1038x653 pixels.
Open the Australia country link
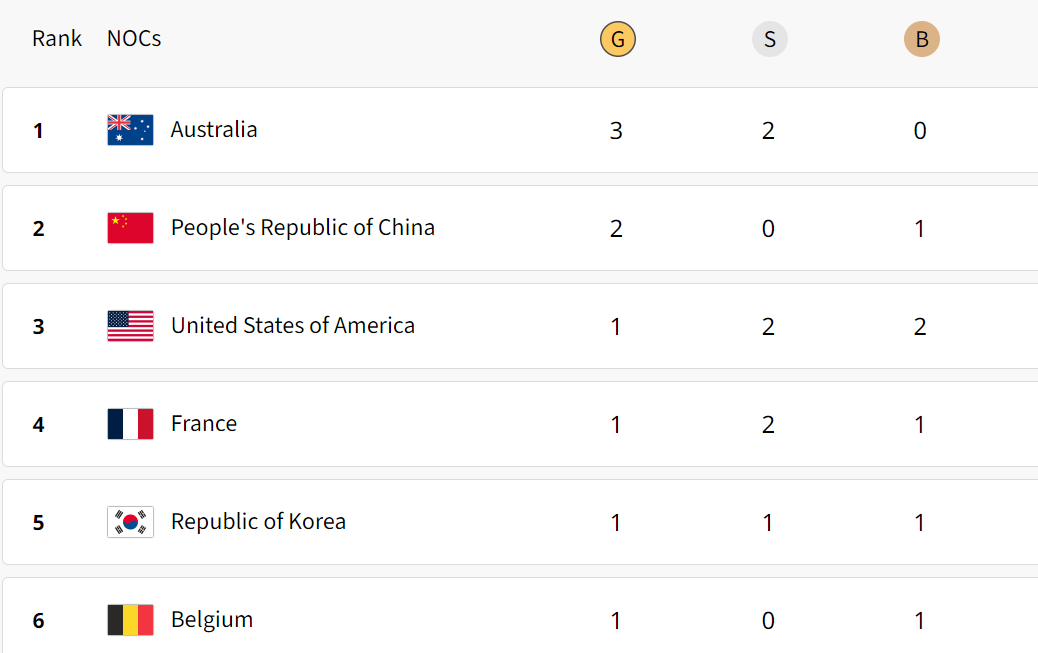point(214,129)
